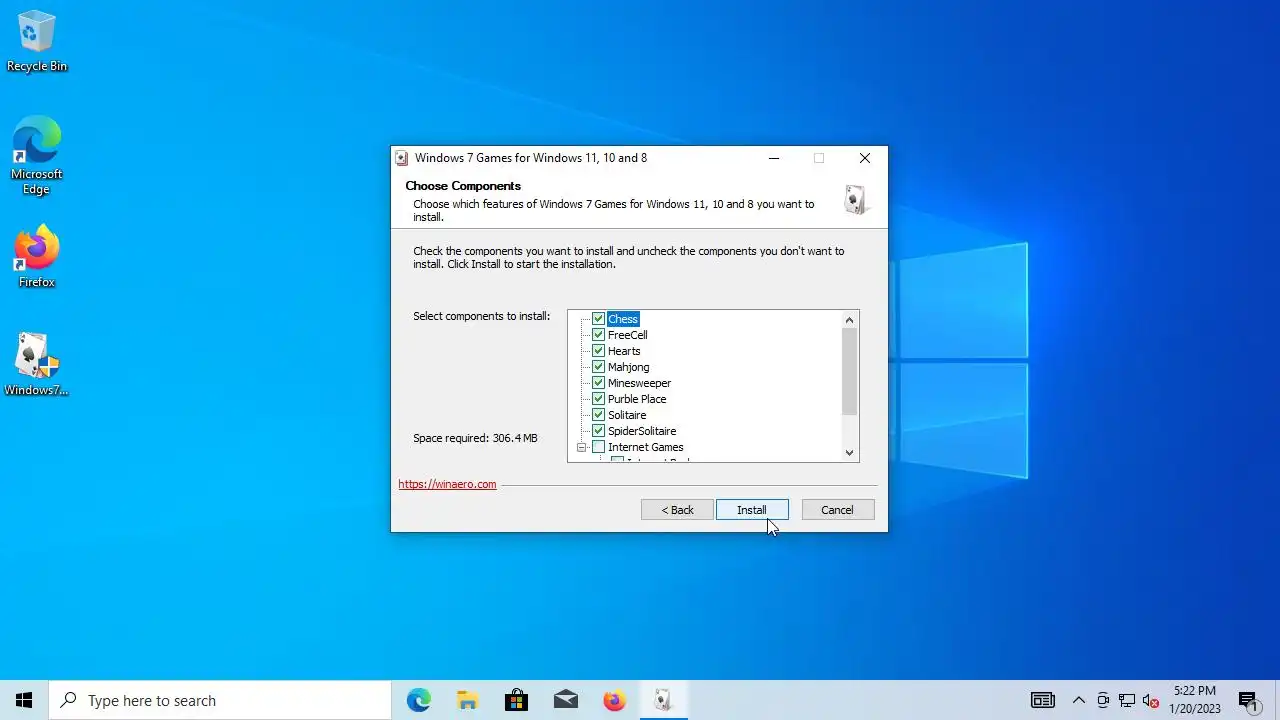Viewport: 1280px width, 720px height.
Task: Uncheck the Minesweeper component checkbox
Action: click(598, 383)
